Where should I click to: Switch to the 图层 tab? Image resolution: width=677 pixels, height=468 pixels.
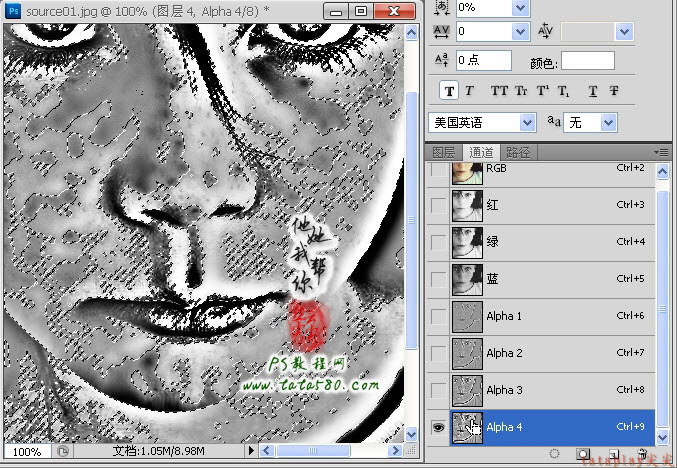coord(443,152)
